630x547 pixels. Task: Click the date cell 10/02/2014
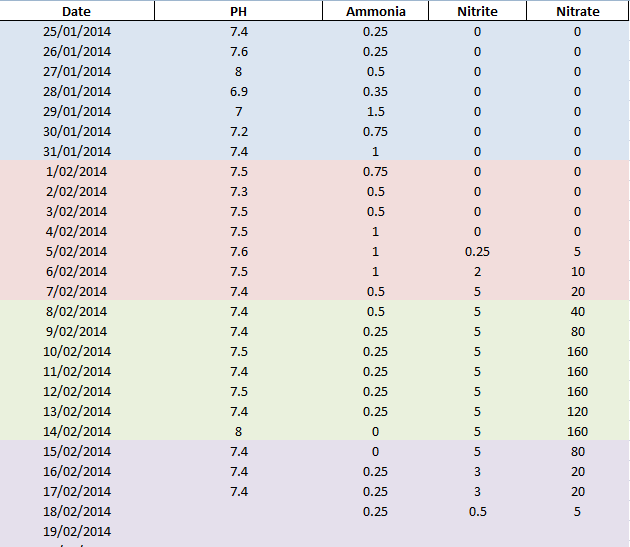click(77, 351)
